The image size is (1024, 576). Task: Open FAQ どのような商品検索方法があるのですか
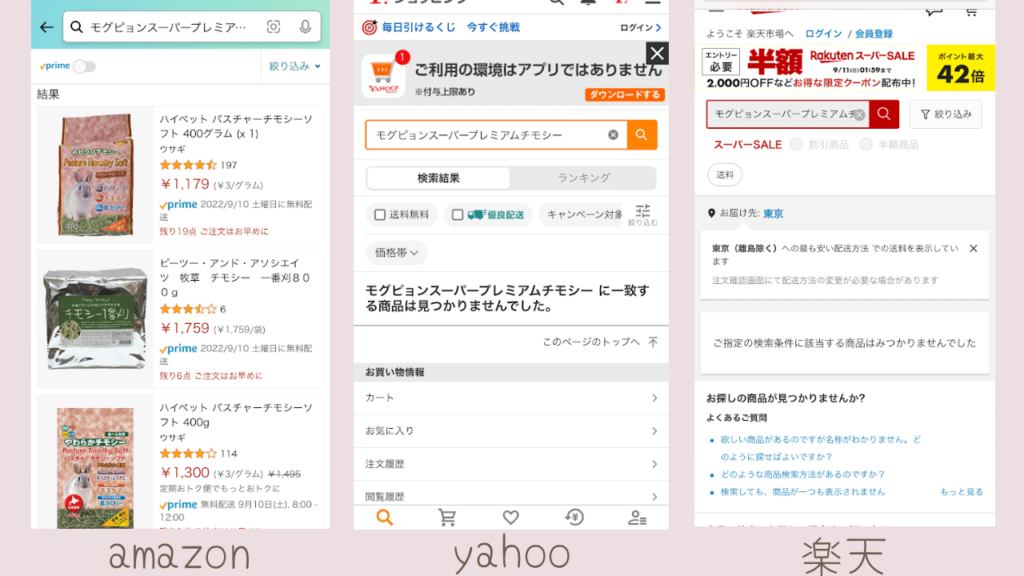pos(802,475)
